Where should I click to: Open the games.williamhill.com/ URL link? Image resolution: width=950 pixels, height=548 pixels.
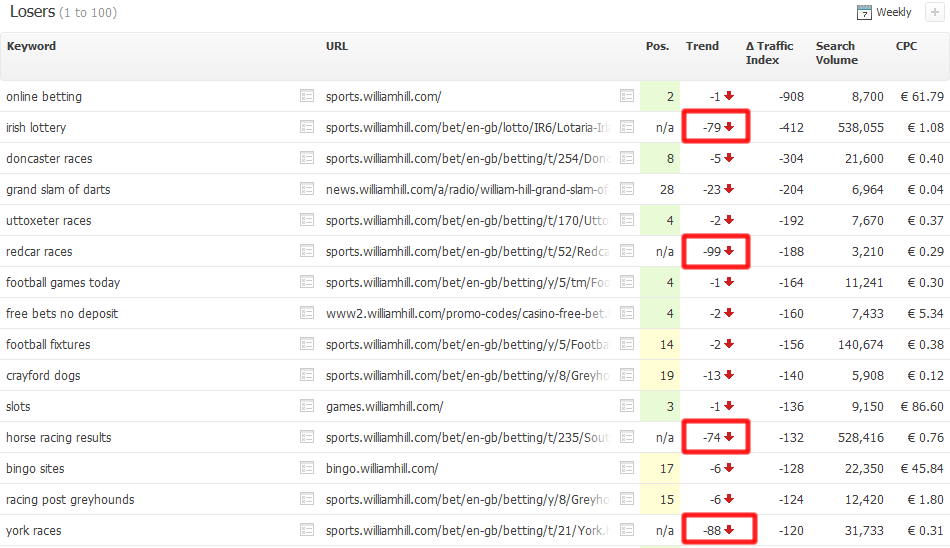(384, 407)
